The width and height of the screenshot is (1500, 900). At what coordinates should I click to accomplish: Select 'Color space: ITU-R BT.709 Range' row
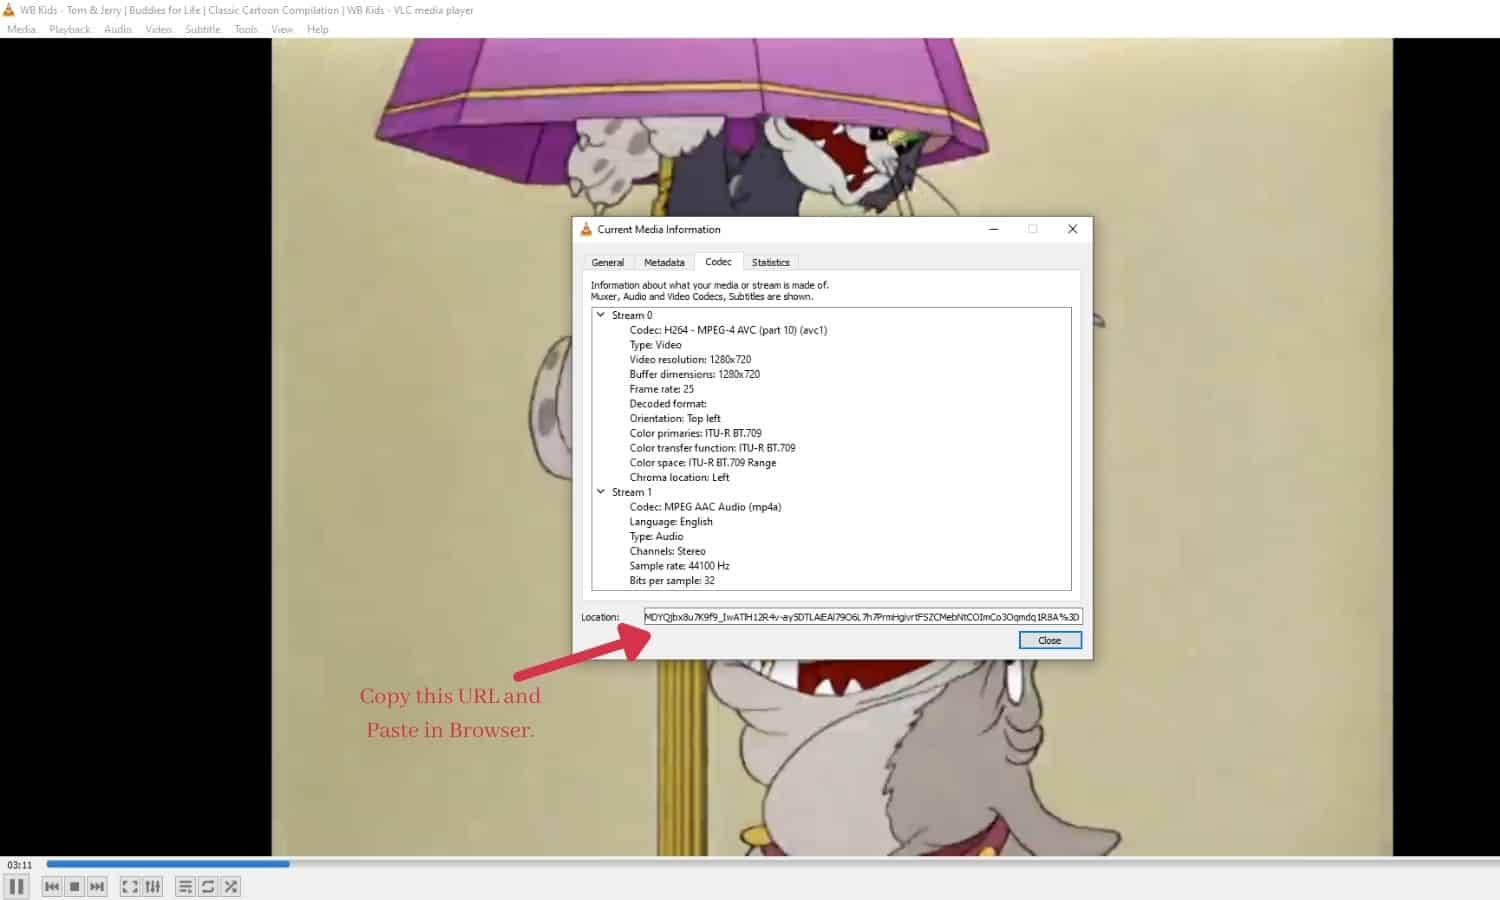[x=703, y=463]
